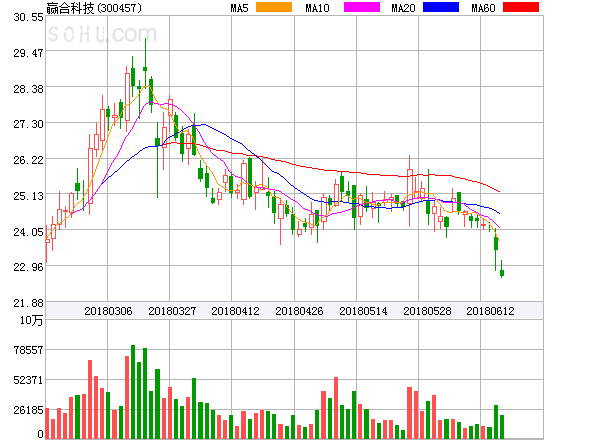Click the 29.47 price axis label
The width and height of the screenshot is (600, 440).
(28, 53)
